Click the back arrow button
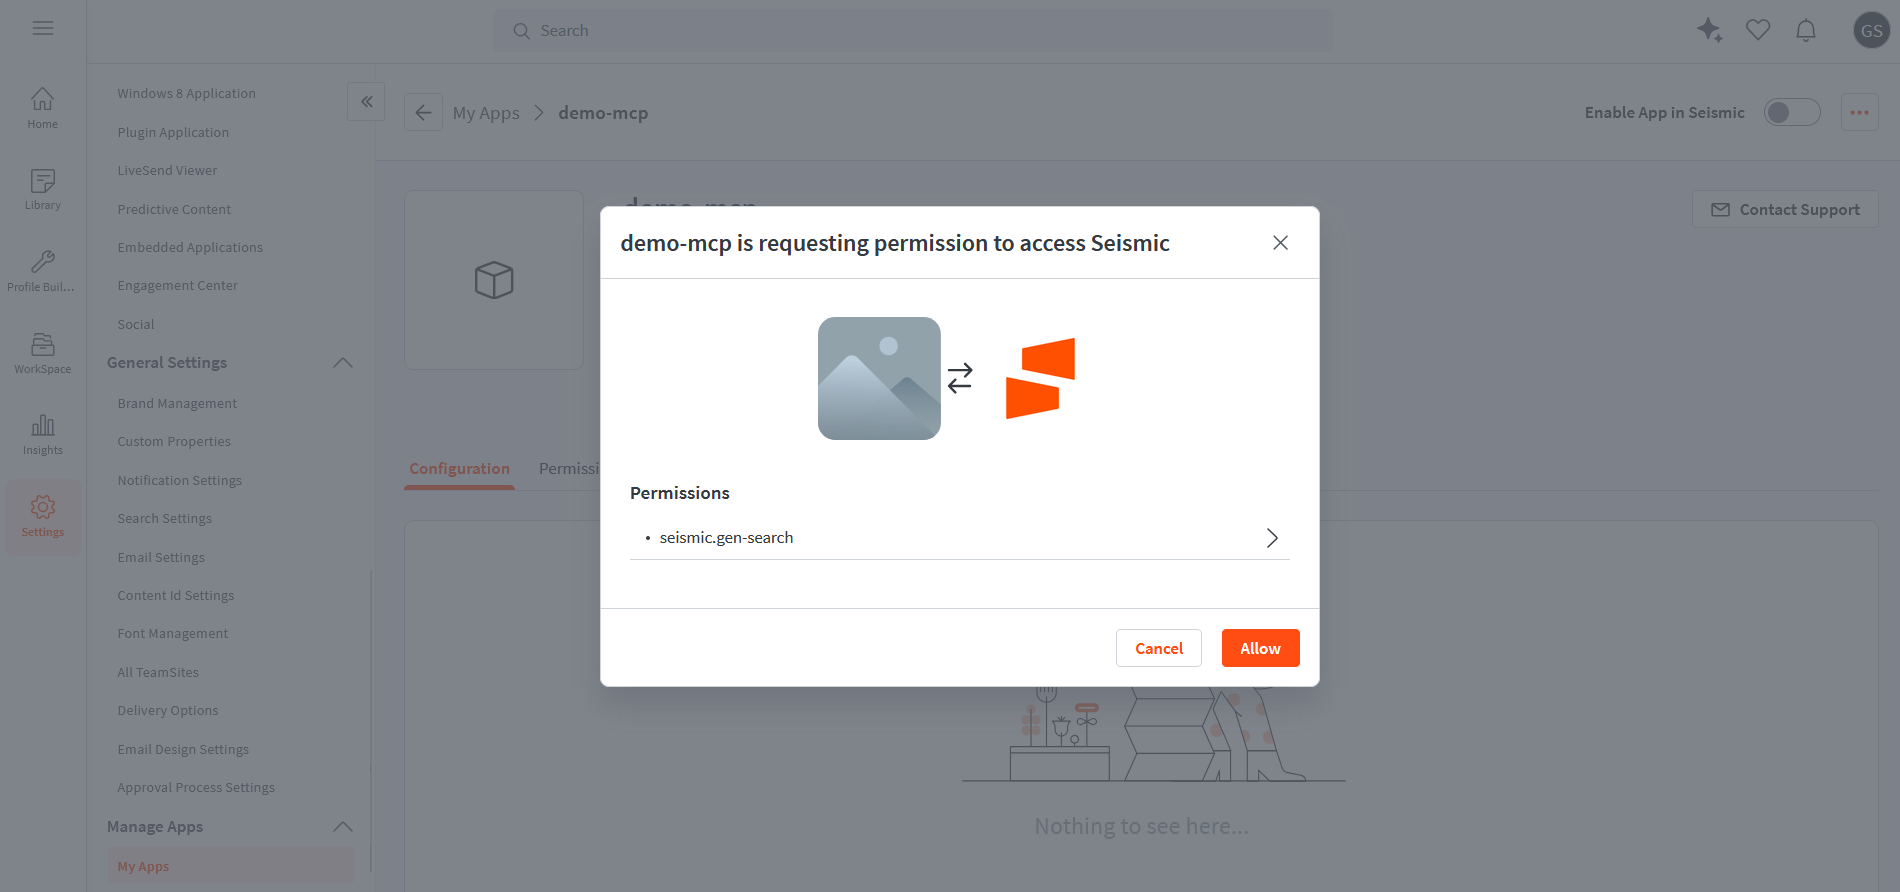This screenshot has width=1900, height=892. [423, 112]
